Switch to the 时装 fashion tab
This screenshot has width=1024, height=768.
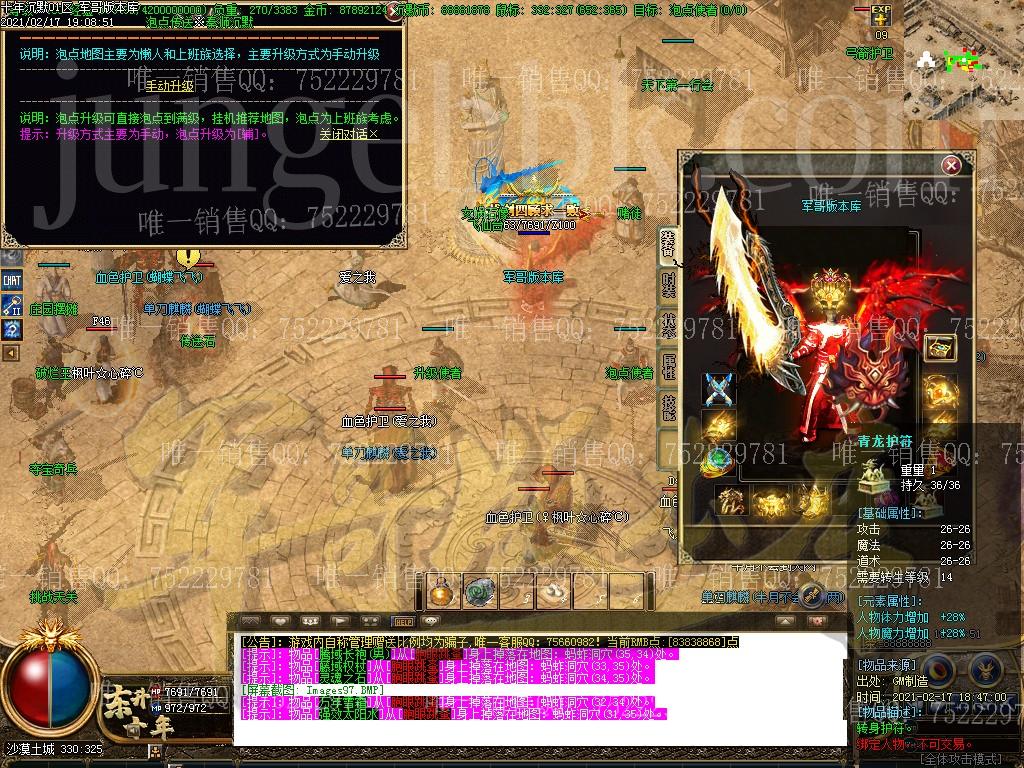(x=668, y=286)
